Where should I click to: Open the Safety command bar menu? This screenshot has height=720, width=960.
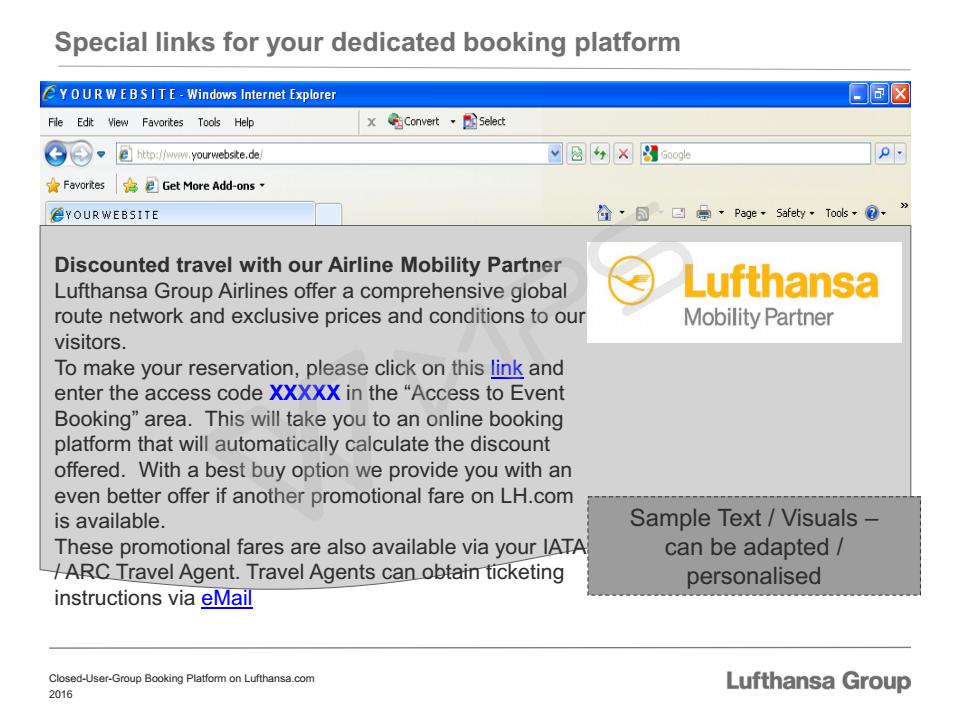pyautogui.click(x=795, y=213)
